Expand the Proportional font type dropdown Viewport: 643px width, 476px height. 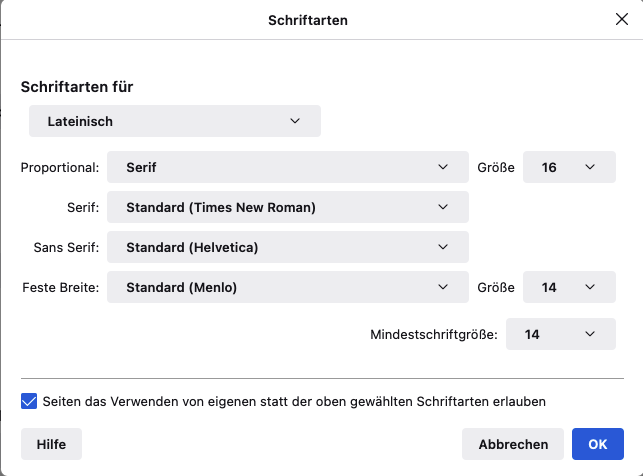click(x=287, y=167)
